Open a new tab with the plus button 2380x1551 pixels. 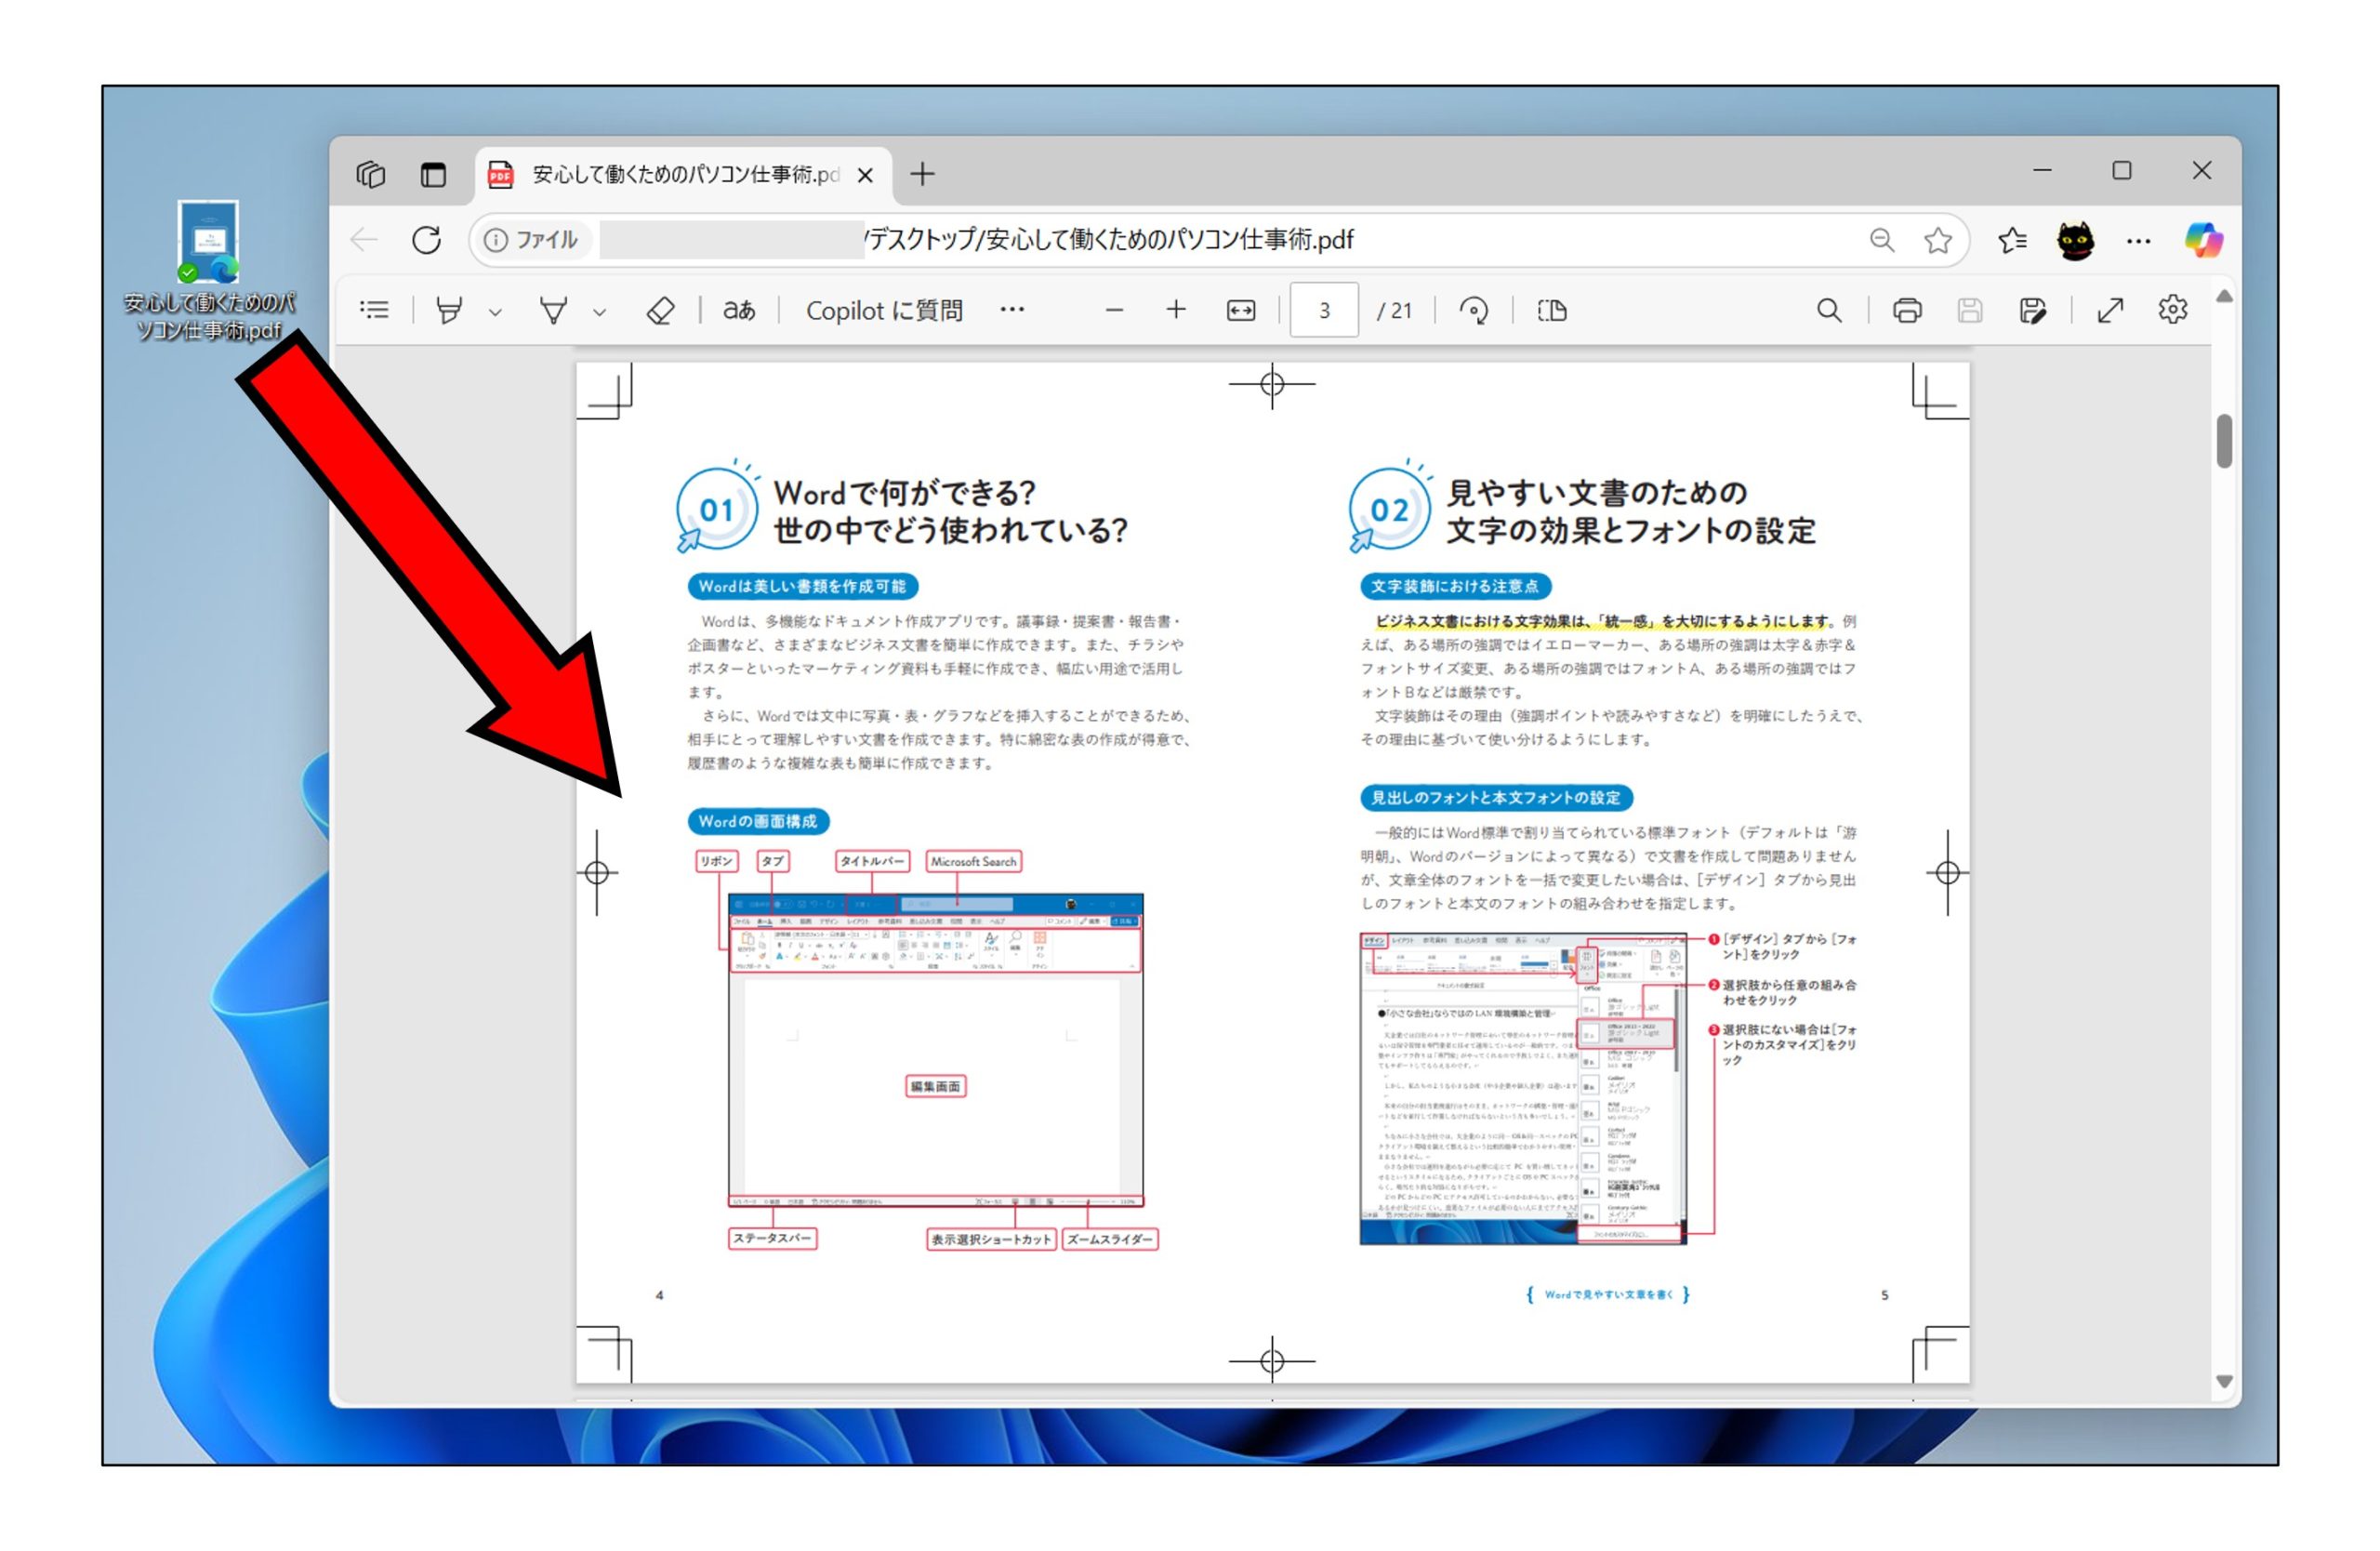(922, 174)
